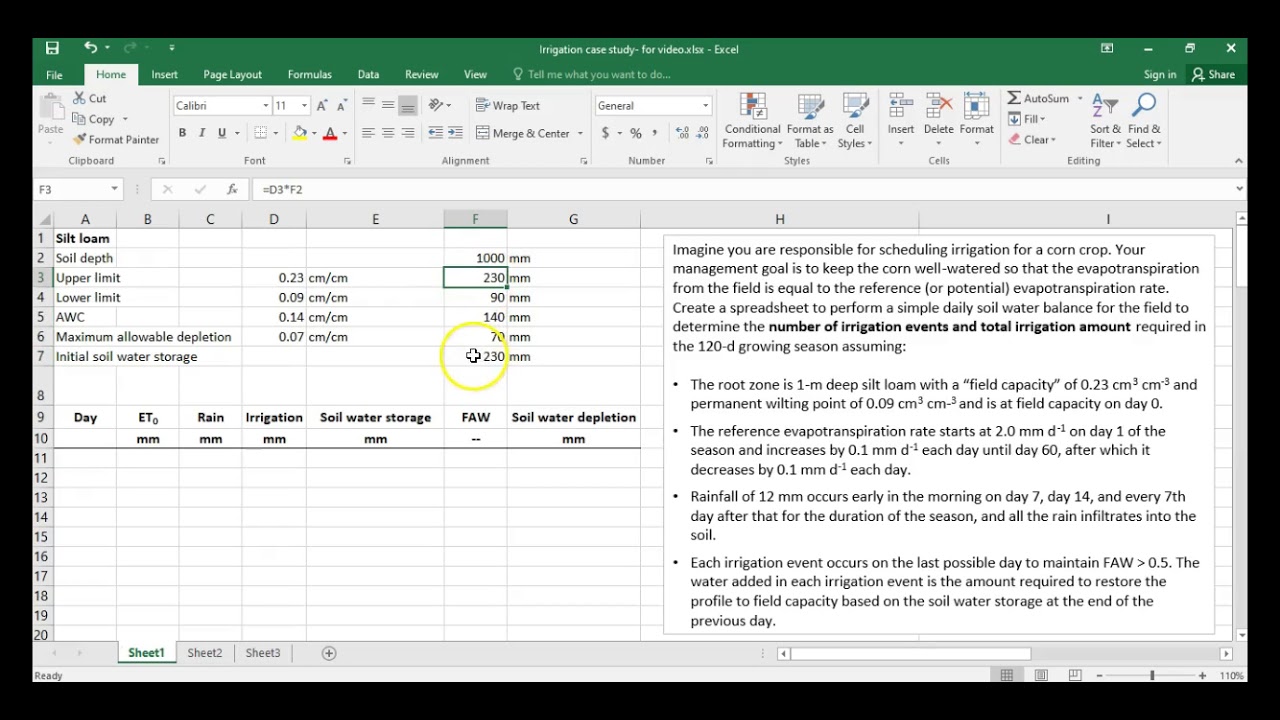Image resolution: width=1280 pixels, height=720 pixels.
Task: Switch to the Insert ribbon tab
Action: [165, 75]
